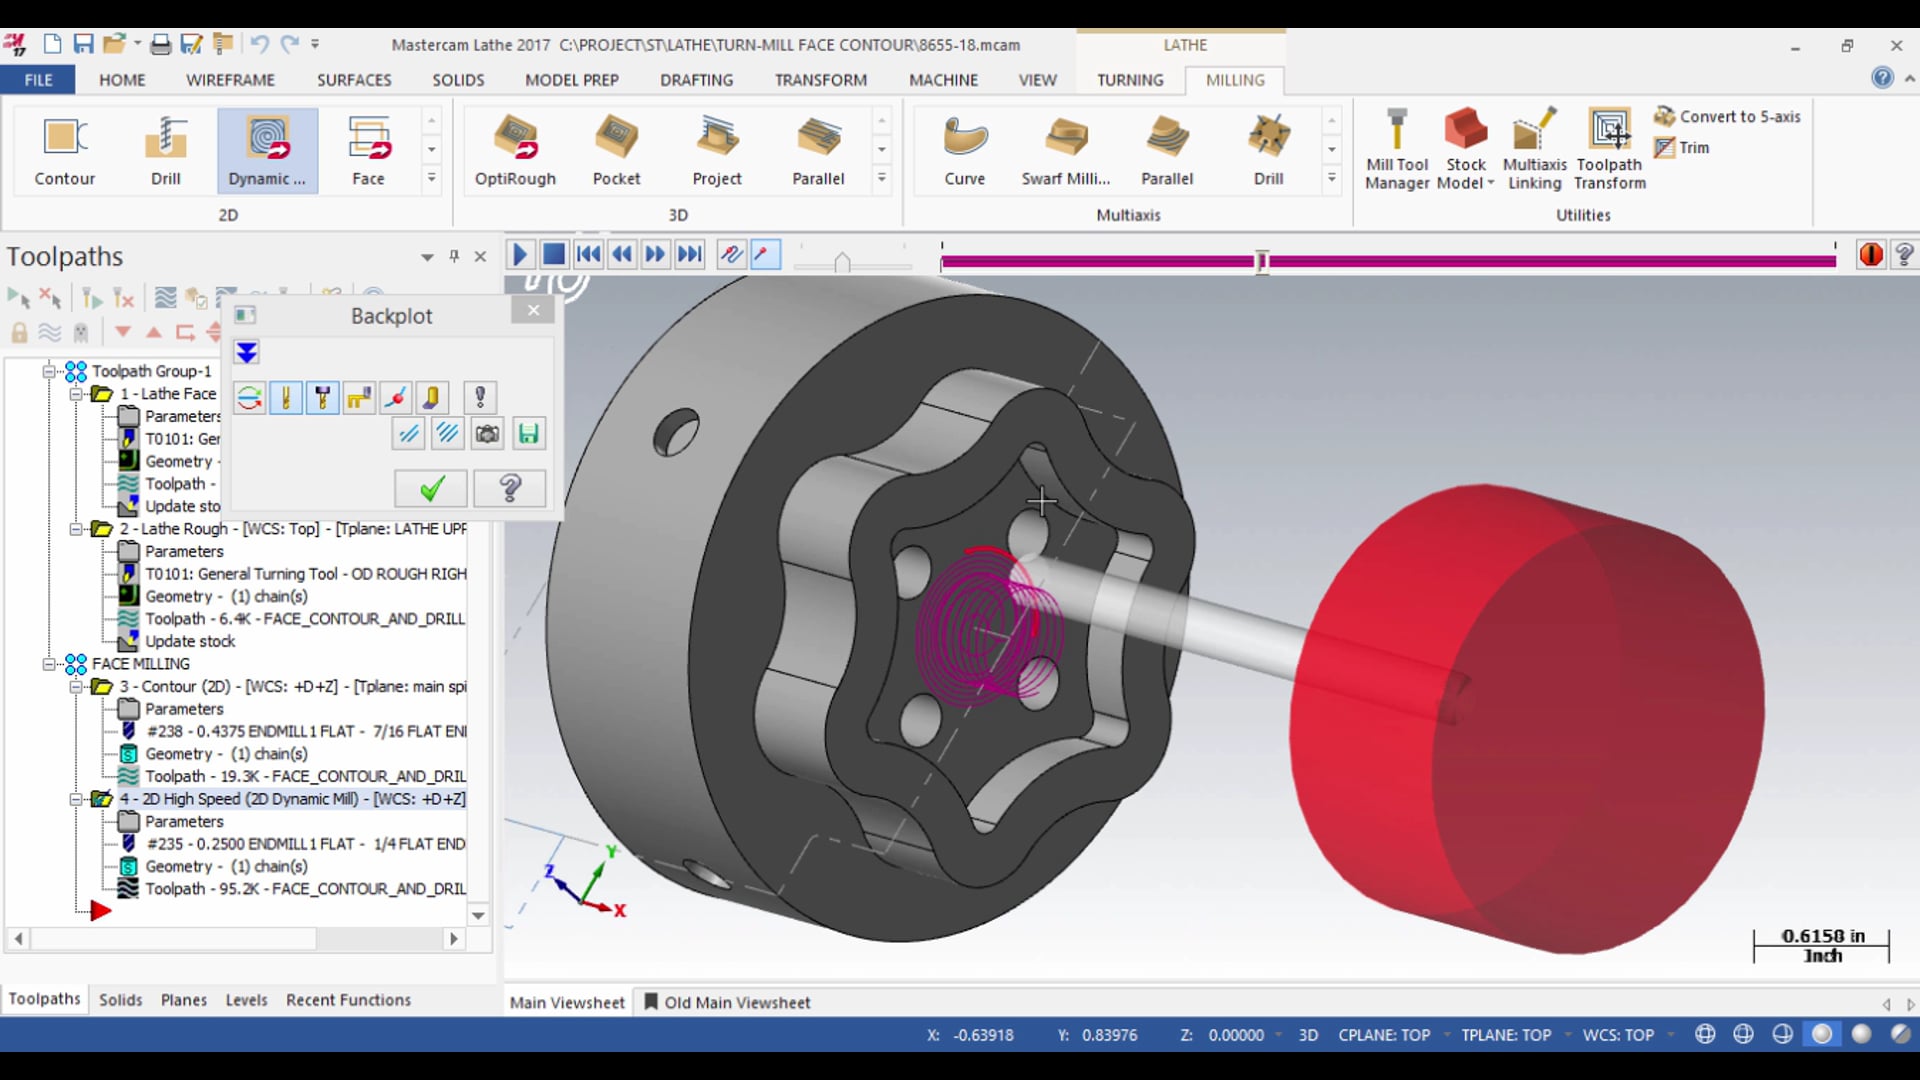Click the Backplot red ball endpoint icon
Screen dimensions: 1920x1080
tap(395, 397)
